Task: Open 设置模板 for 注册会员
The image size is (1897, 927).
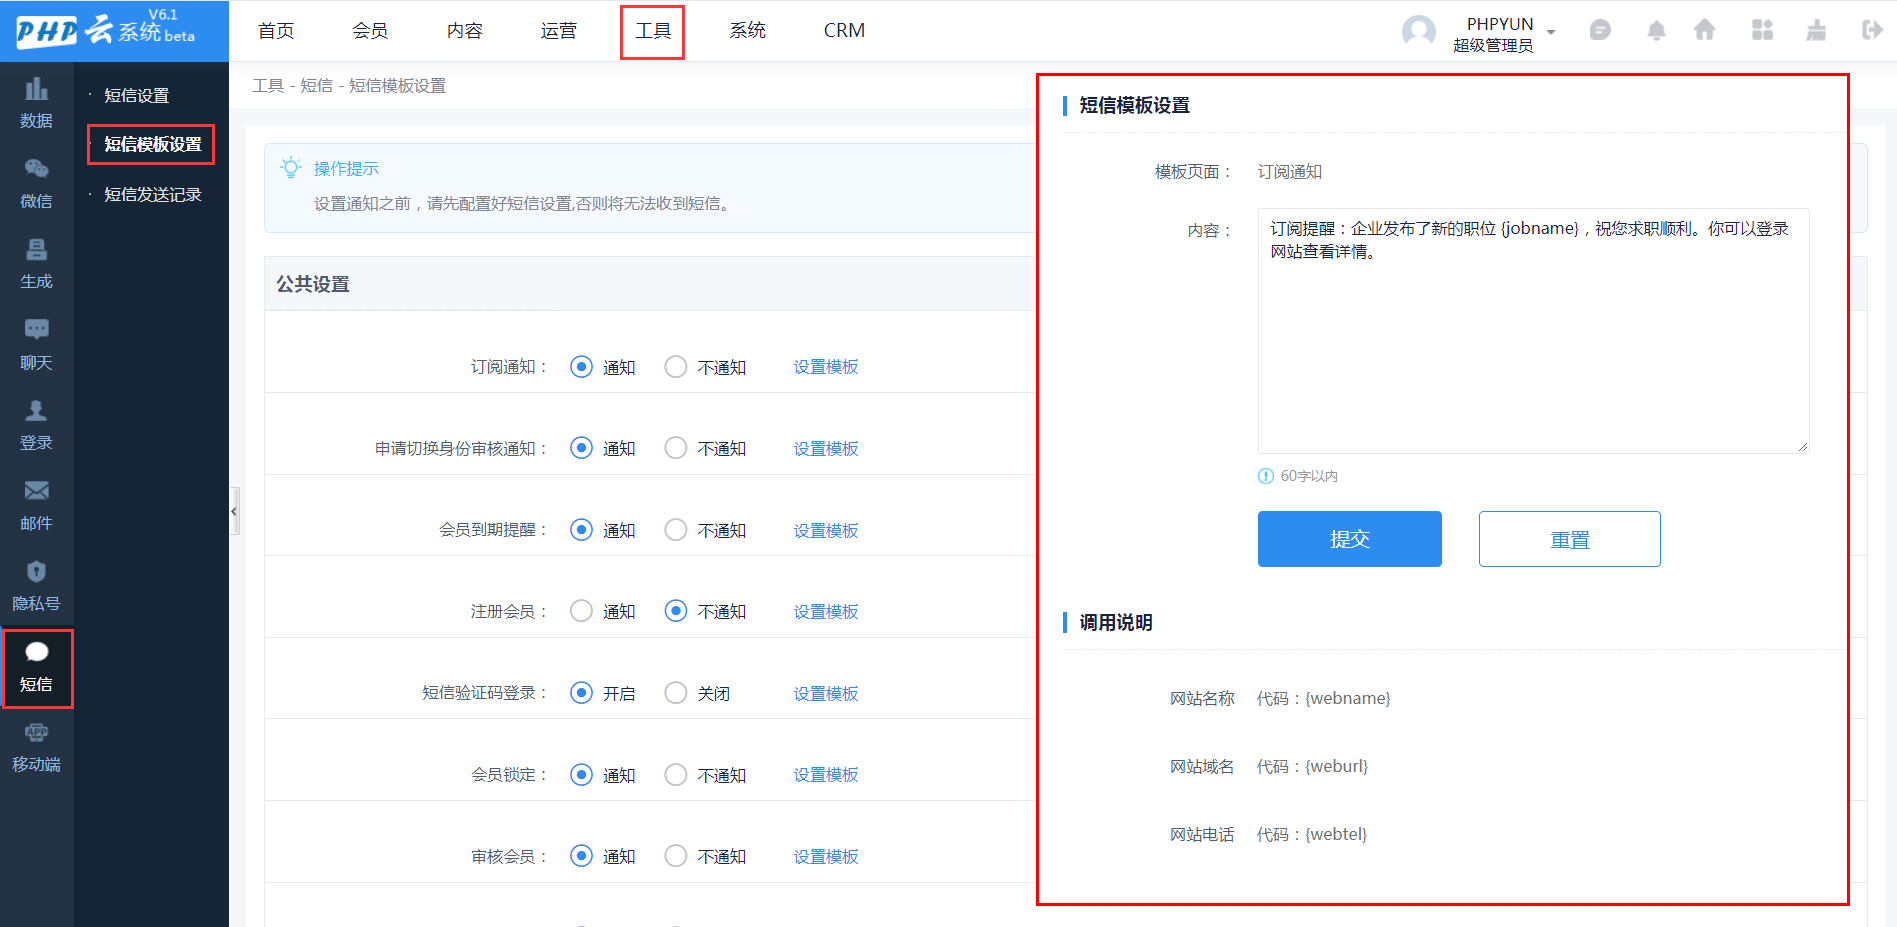Action: [x=826, y=612]
